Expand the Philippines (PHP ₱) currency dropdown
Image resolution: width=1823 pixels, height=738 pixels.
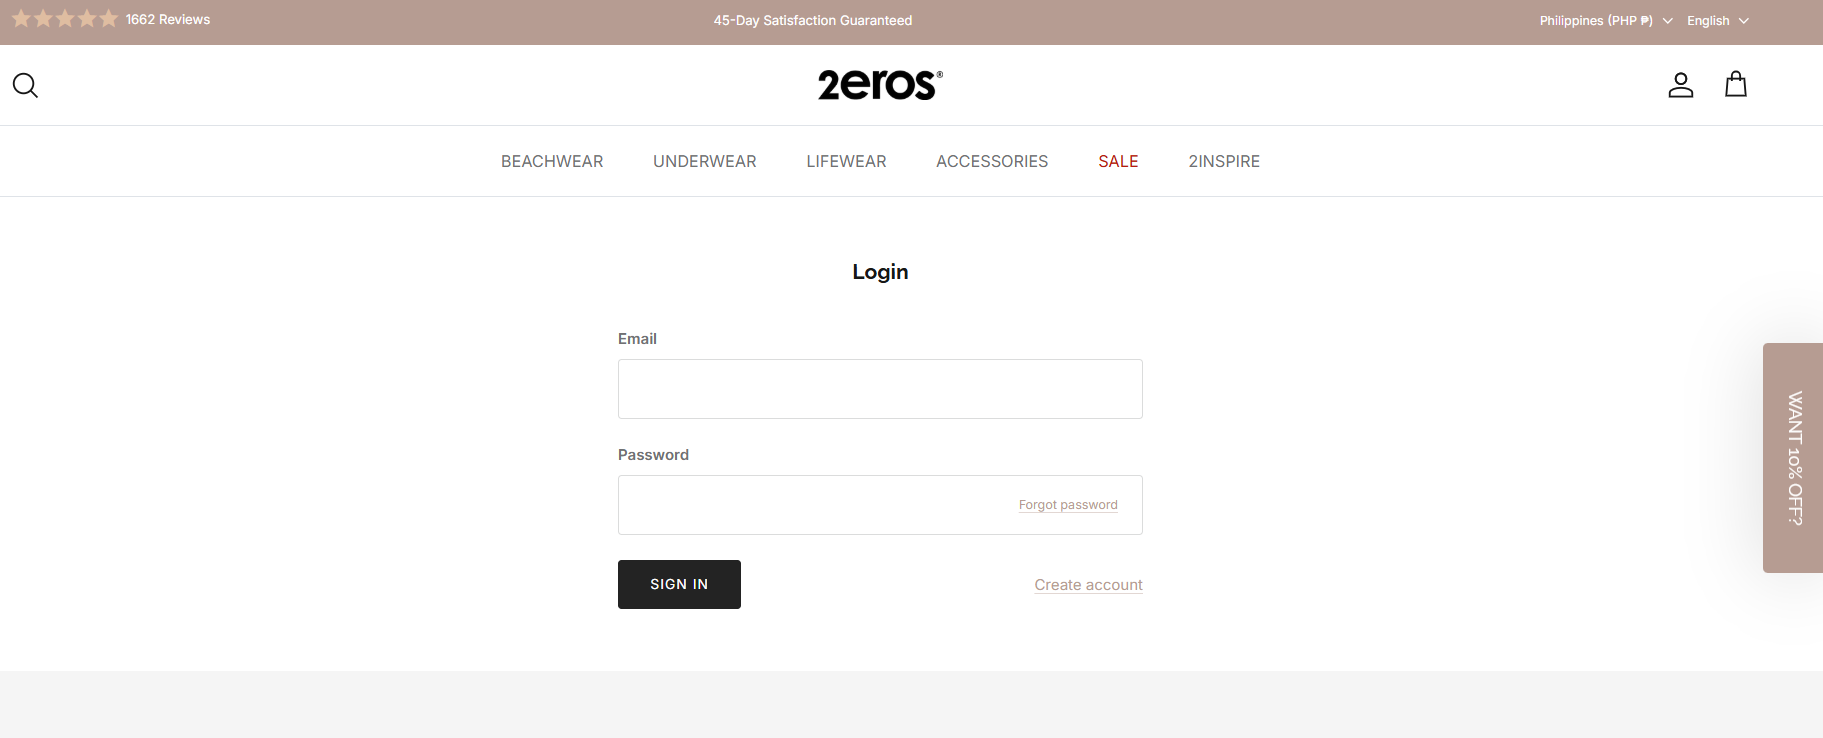[x=1606, y=21]
